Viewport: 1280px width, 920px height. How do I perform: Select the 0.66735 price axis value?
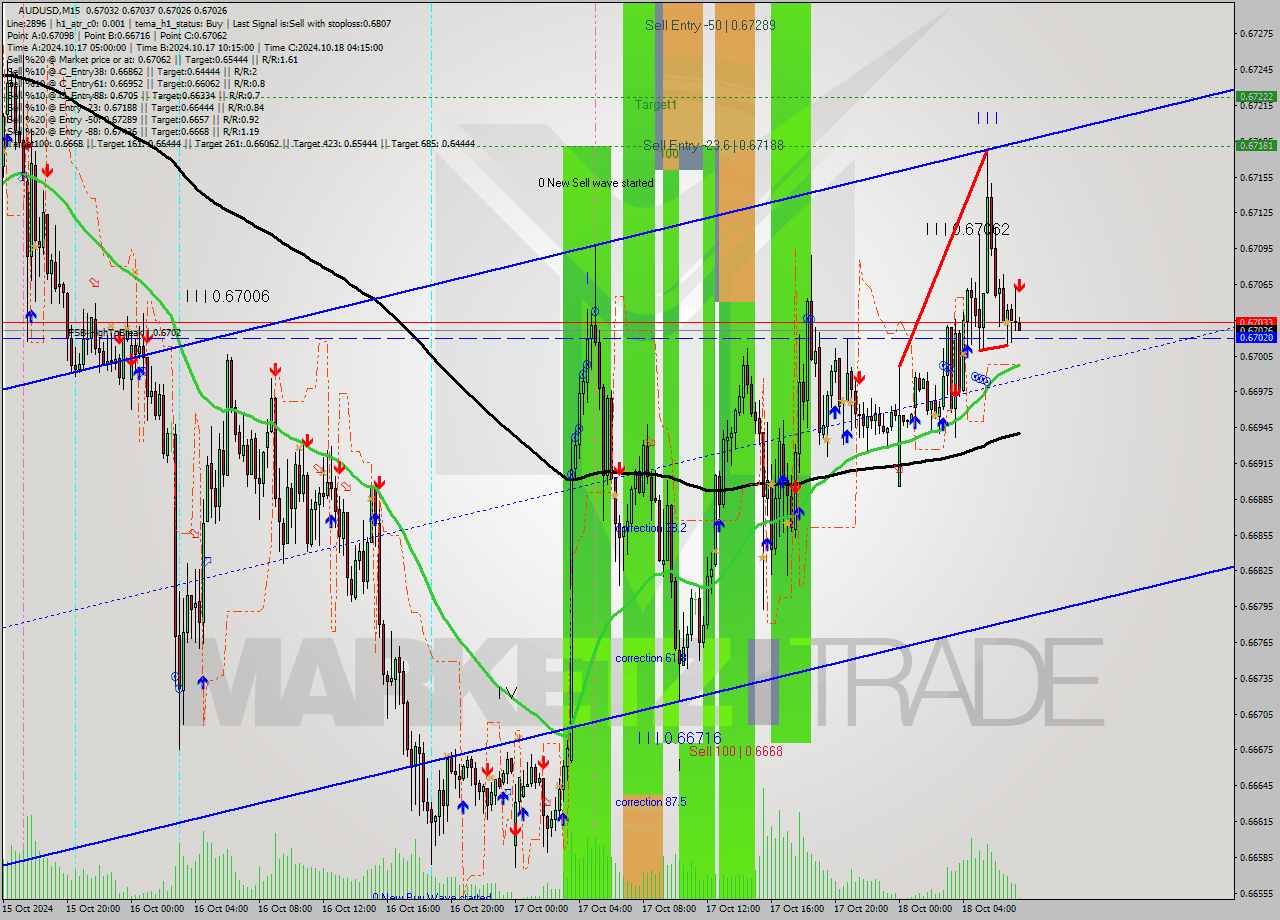click(1256, 678)
